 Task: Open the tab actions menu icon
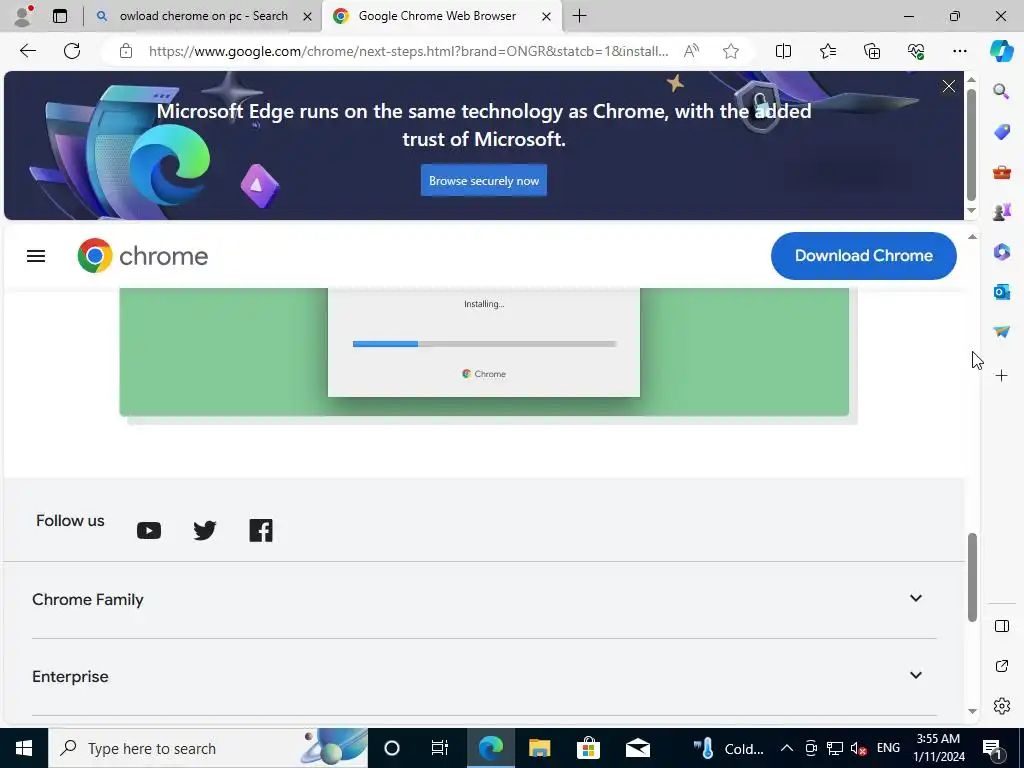coord(60,16)
